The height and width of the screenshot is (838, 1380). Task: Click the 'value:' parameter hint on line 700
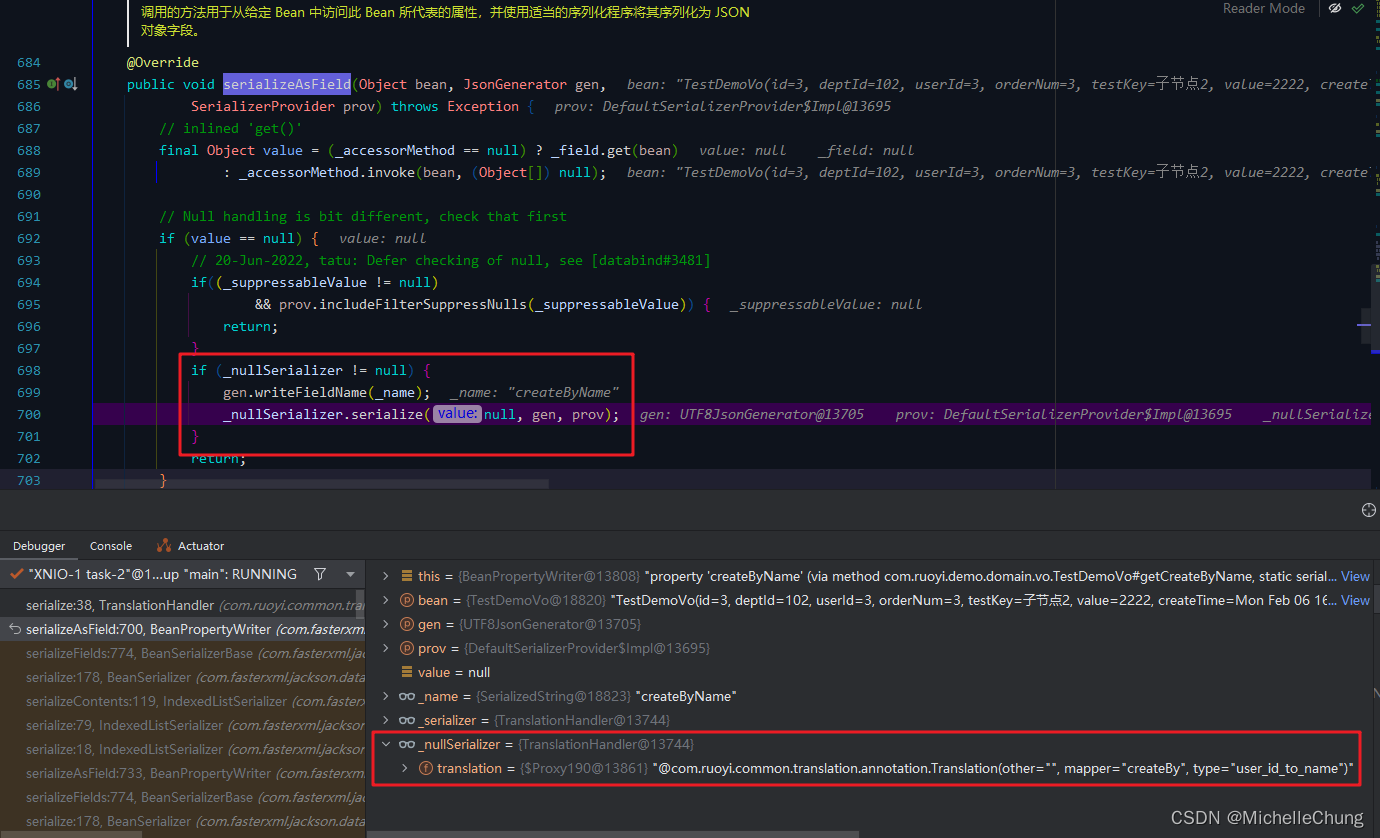point(457,414)
